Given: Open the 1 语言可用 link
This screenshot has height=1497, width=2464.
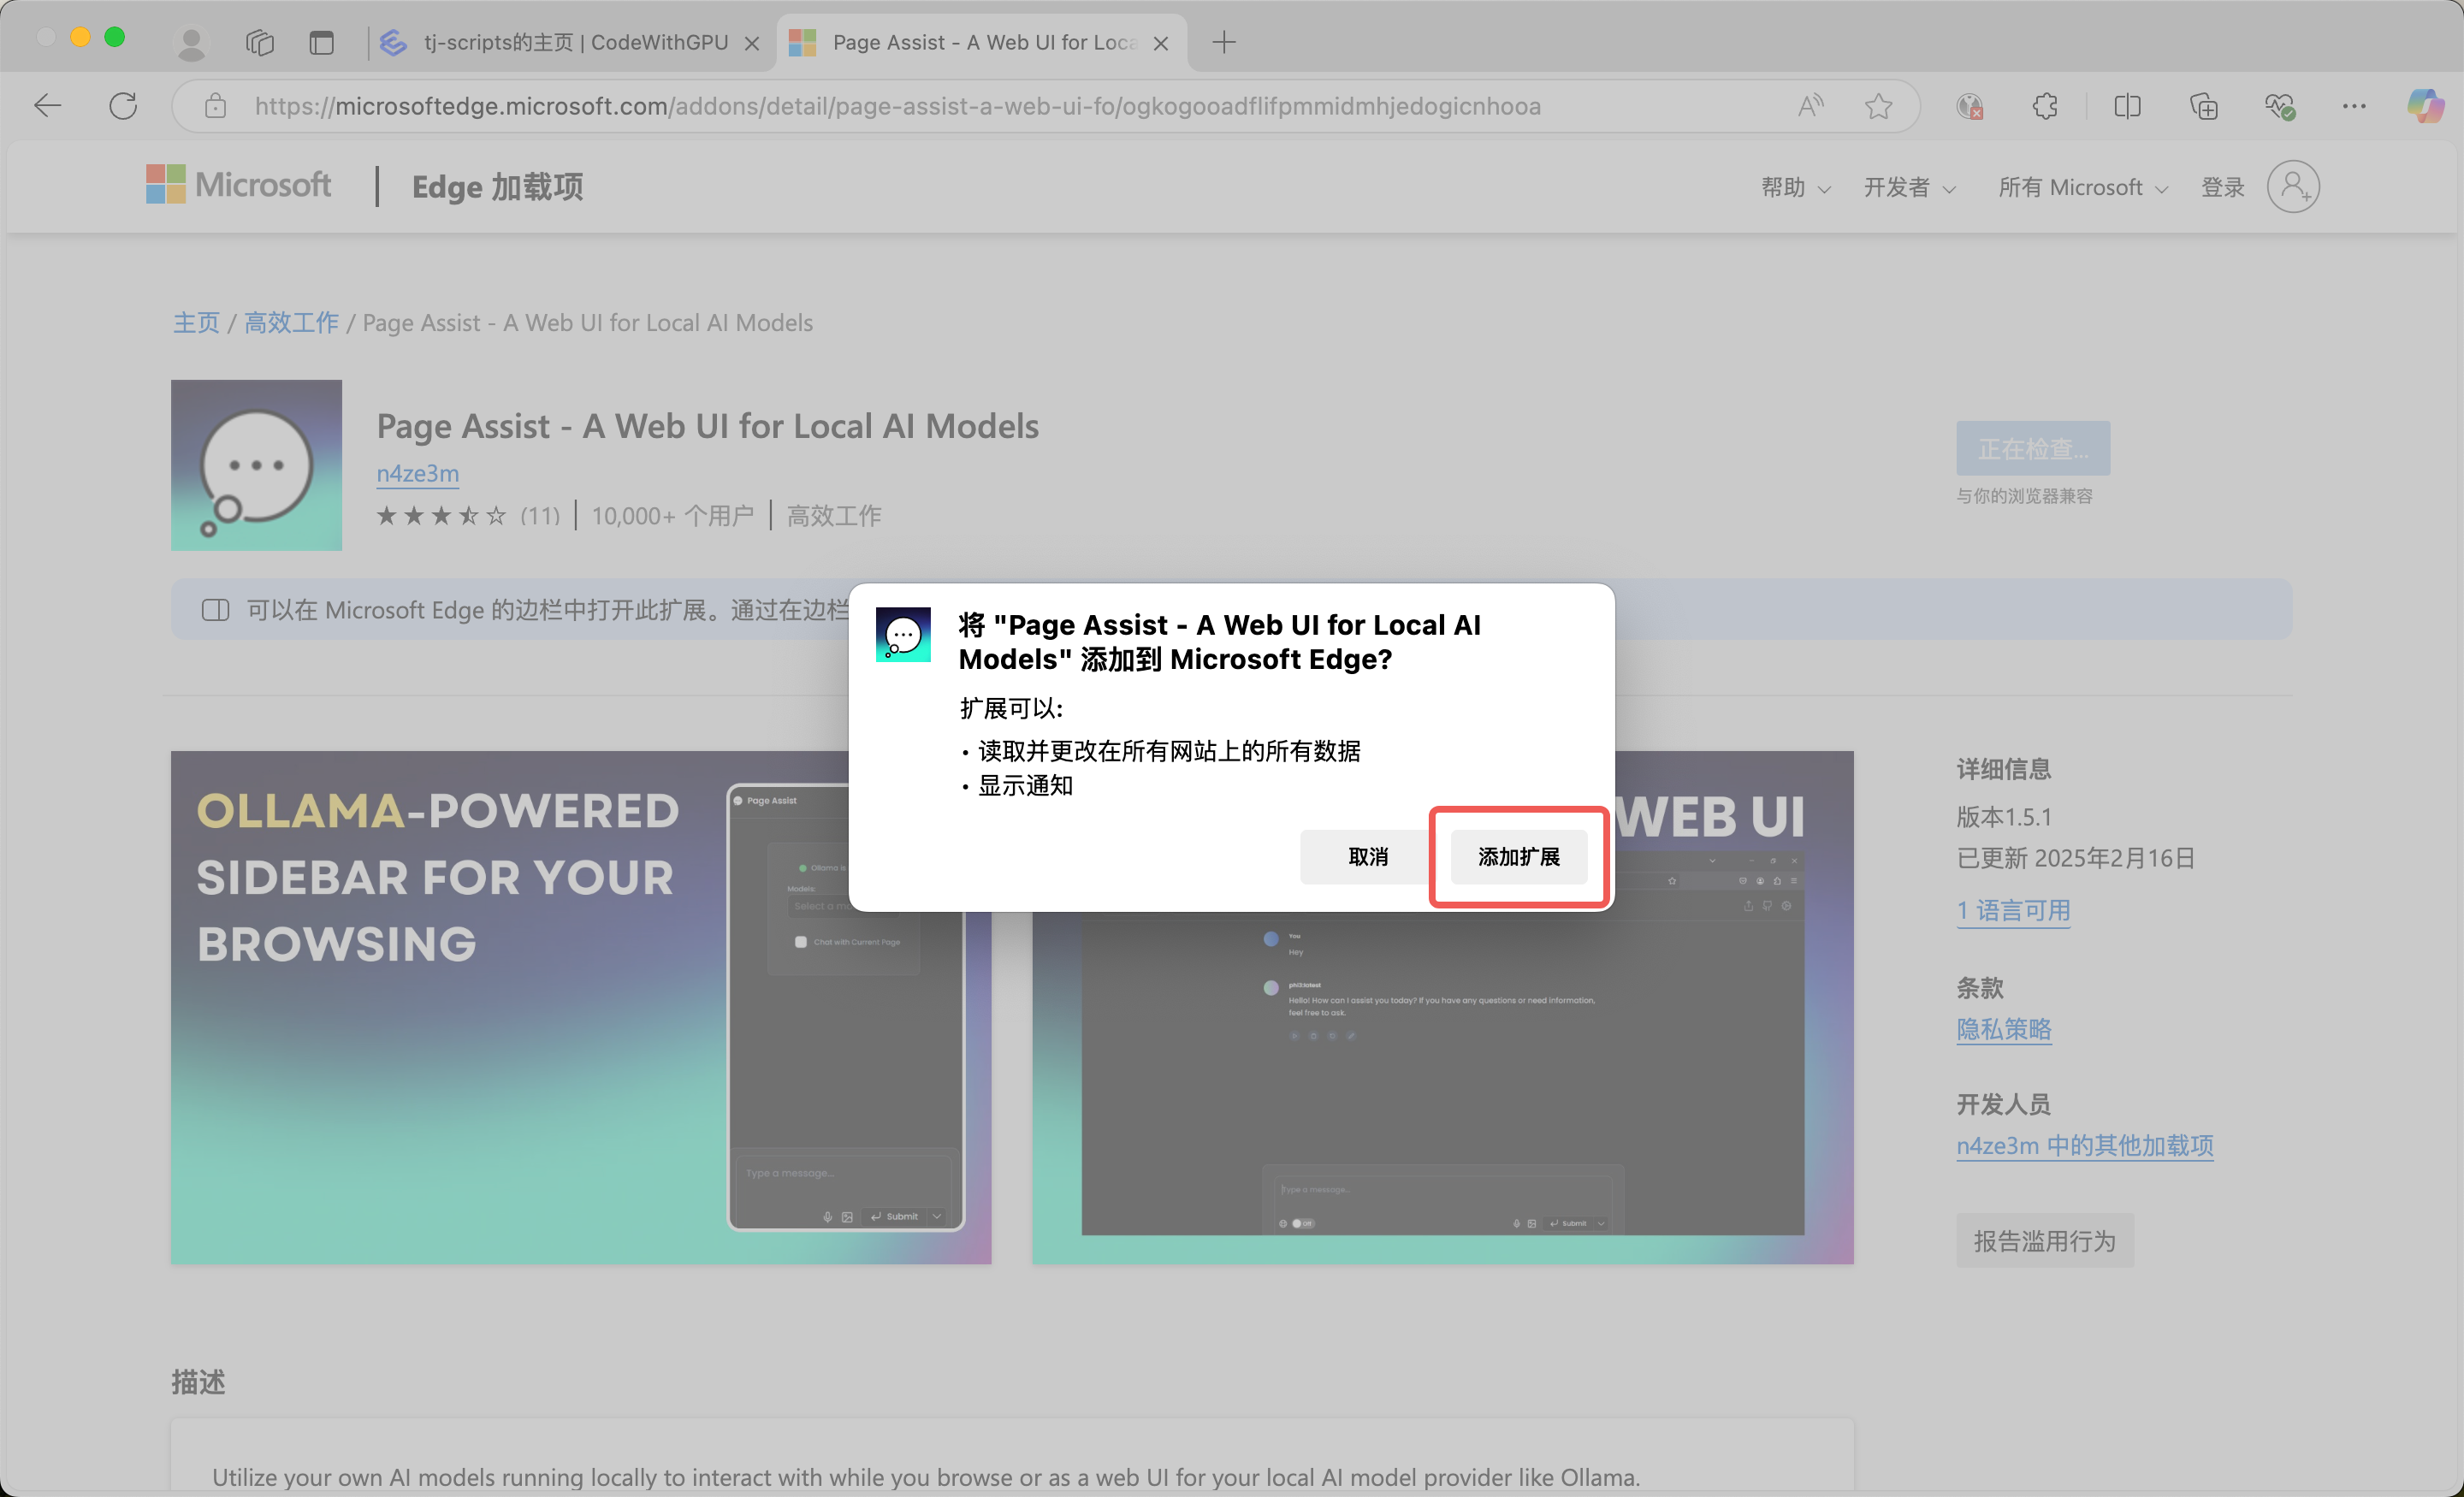Looking at the screenshot, I should [x=2013, y=910].
